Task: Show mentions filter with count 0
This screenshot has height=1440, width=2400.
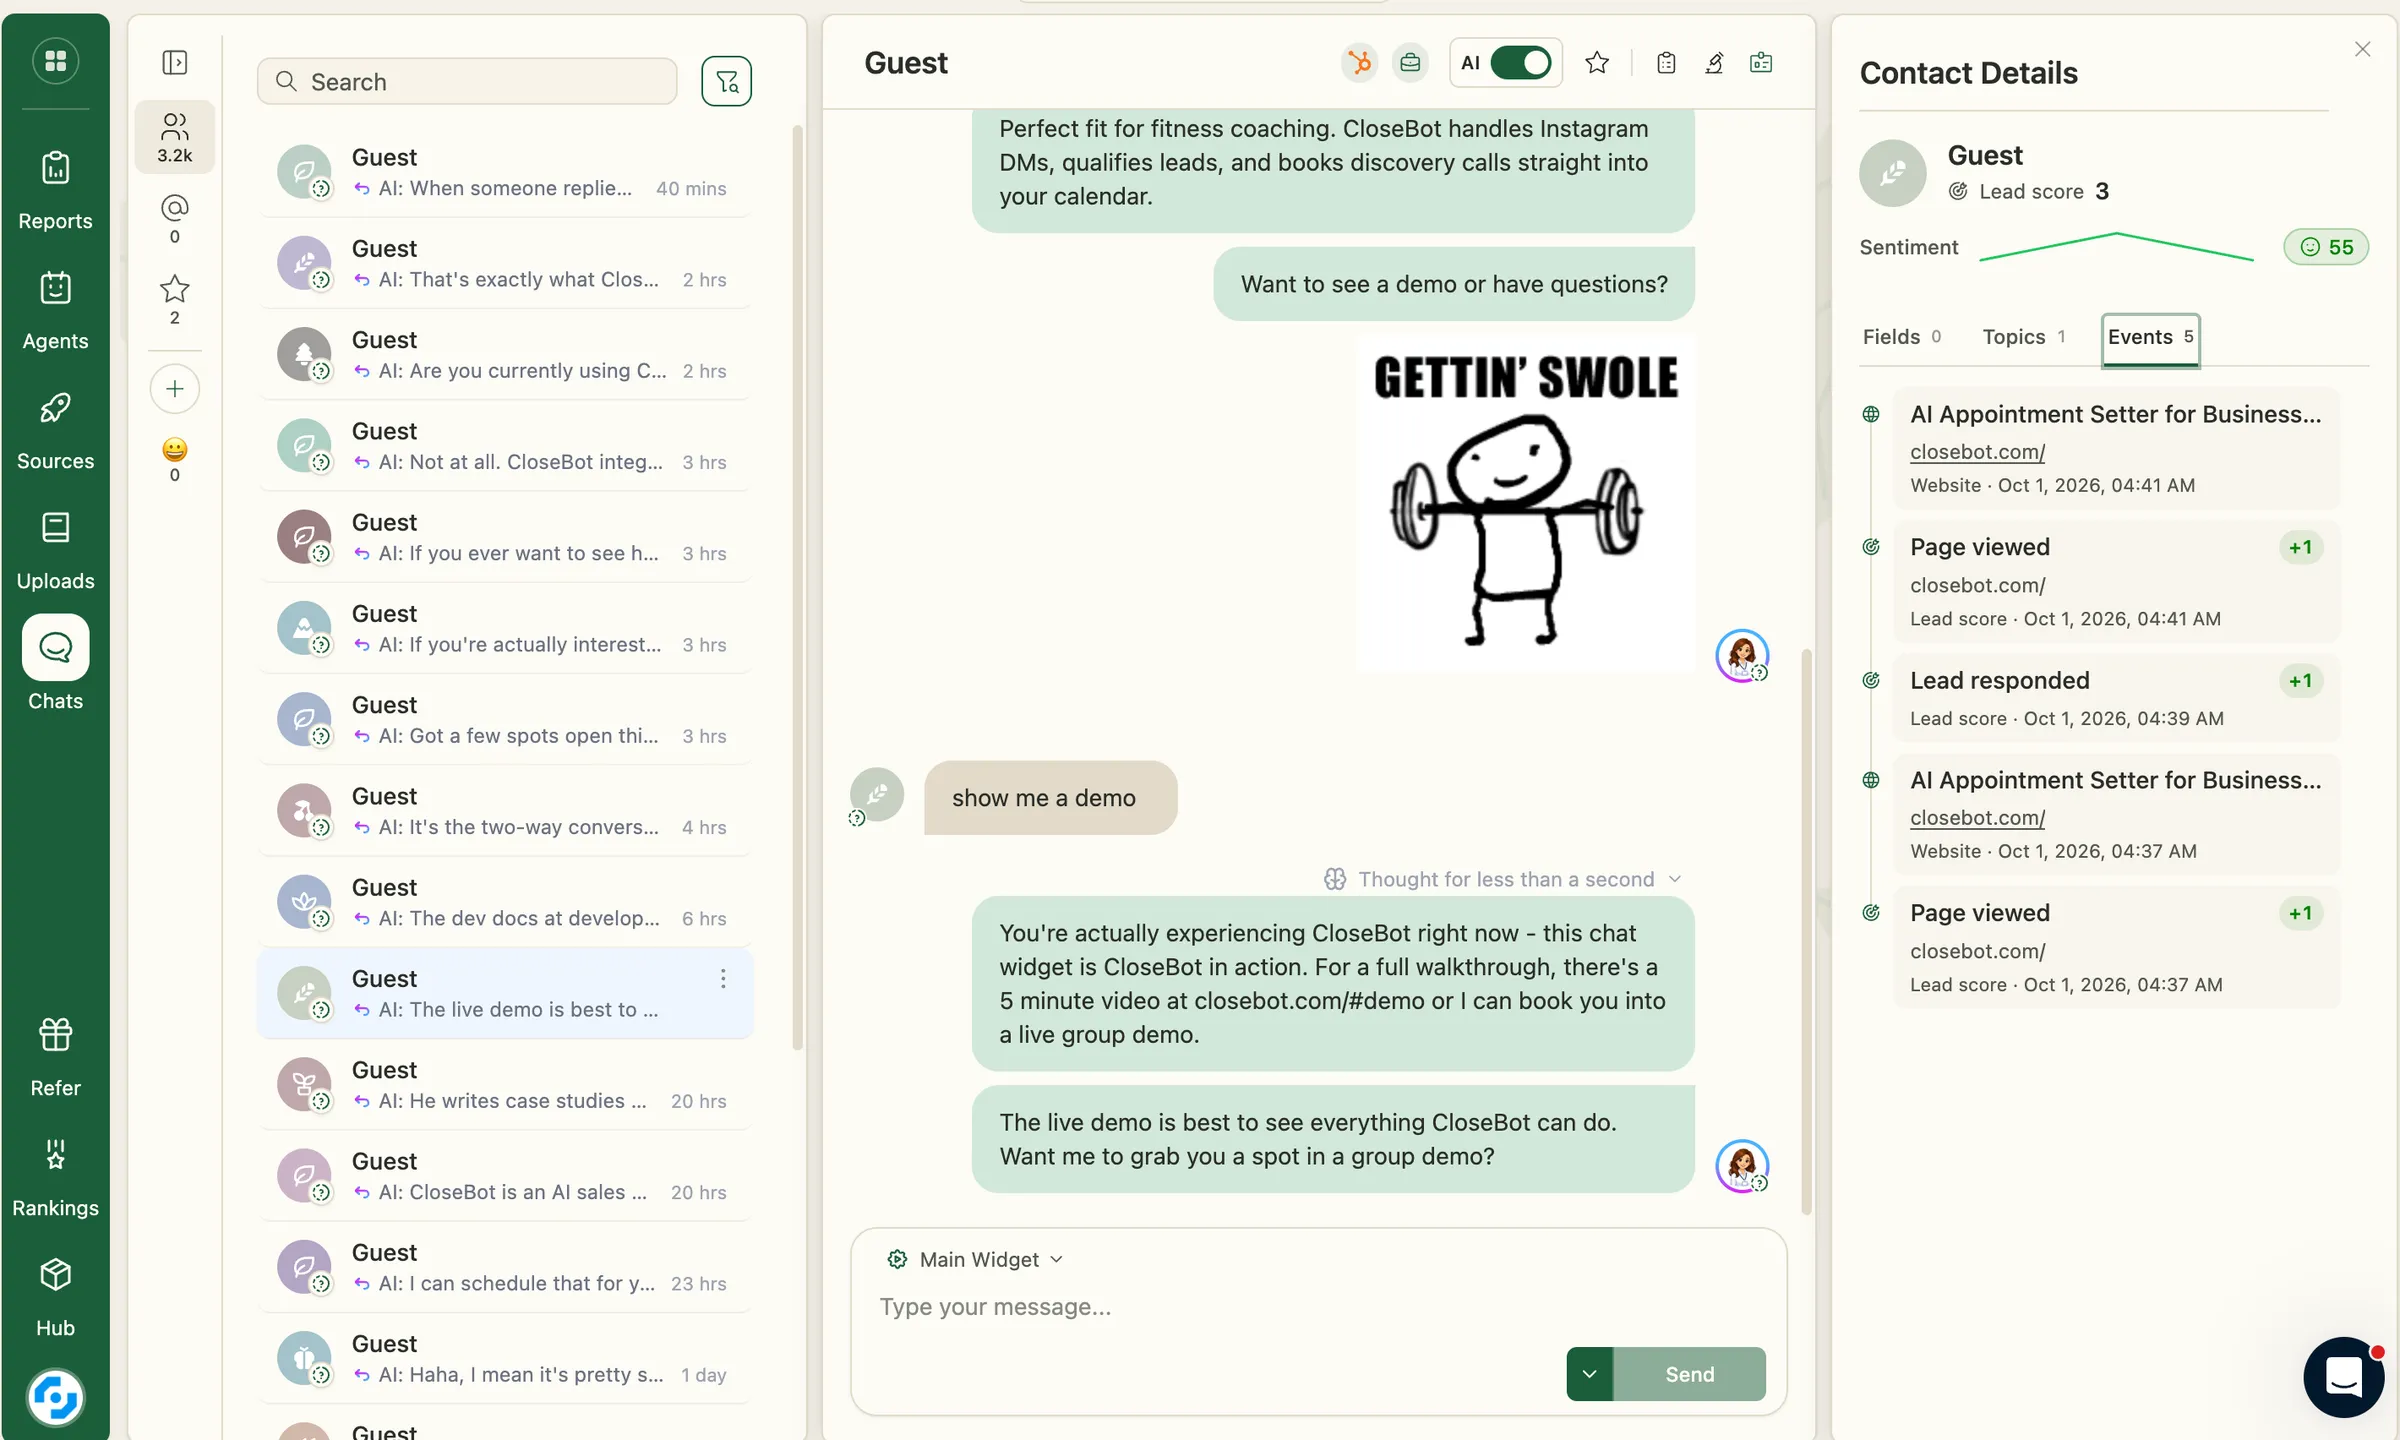Action: (175, 219)
